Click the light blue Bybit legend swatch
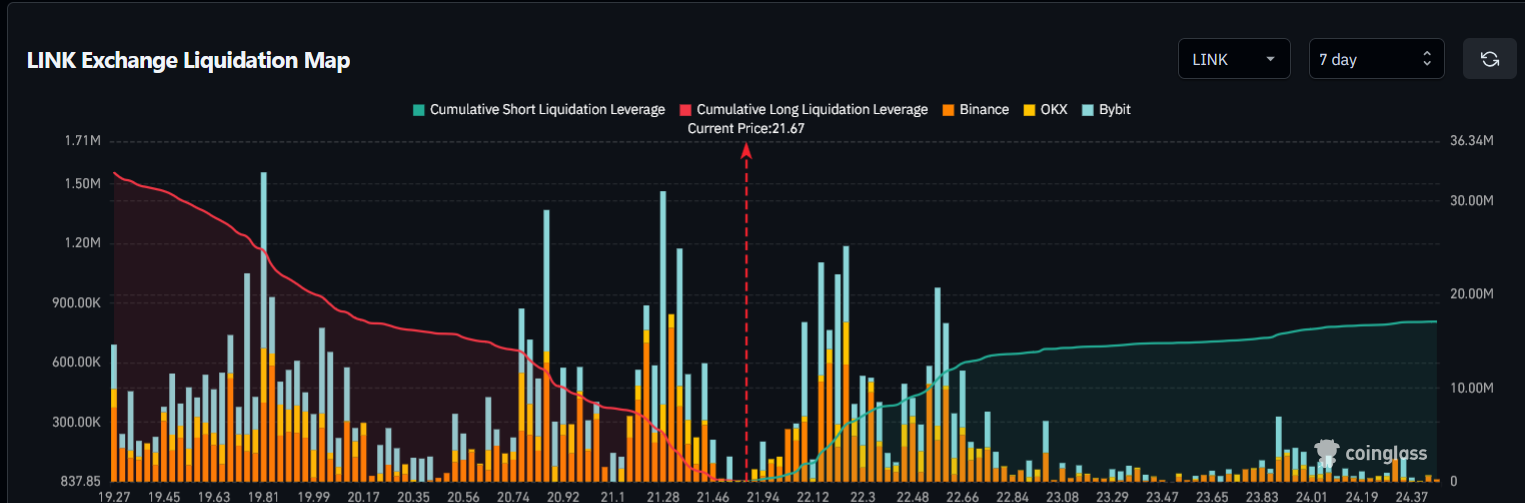The width and height of the screenshot is (1525, 503). [1088, 109]
